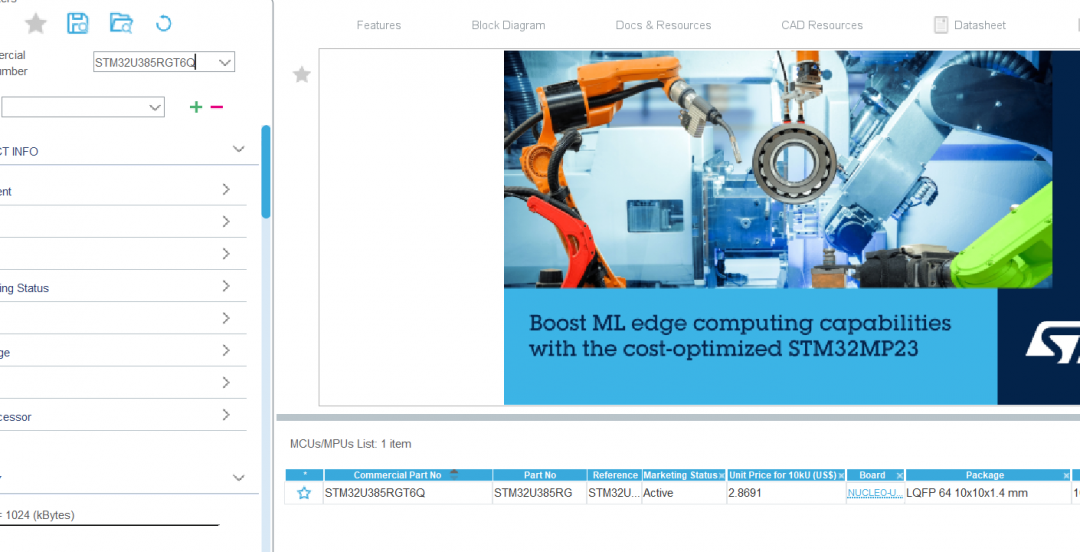
Task: Click the Active marketing status cell
Action: tap(684, 493)
